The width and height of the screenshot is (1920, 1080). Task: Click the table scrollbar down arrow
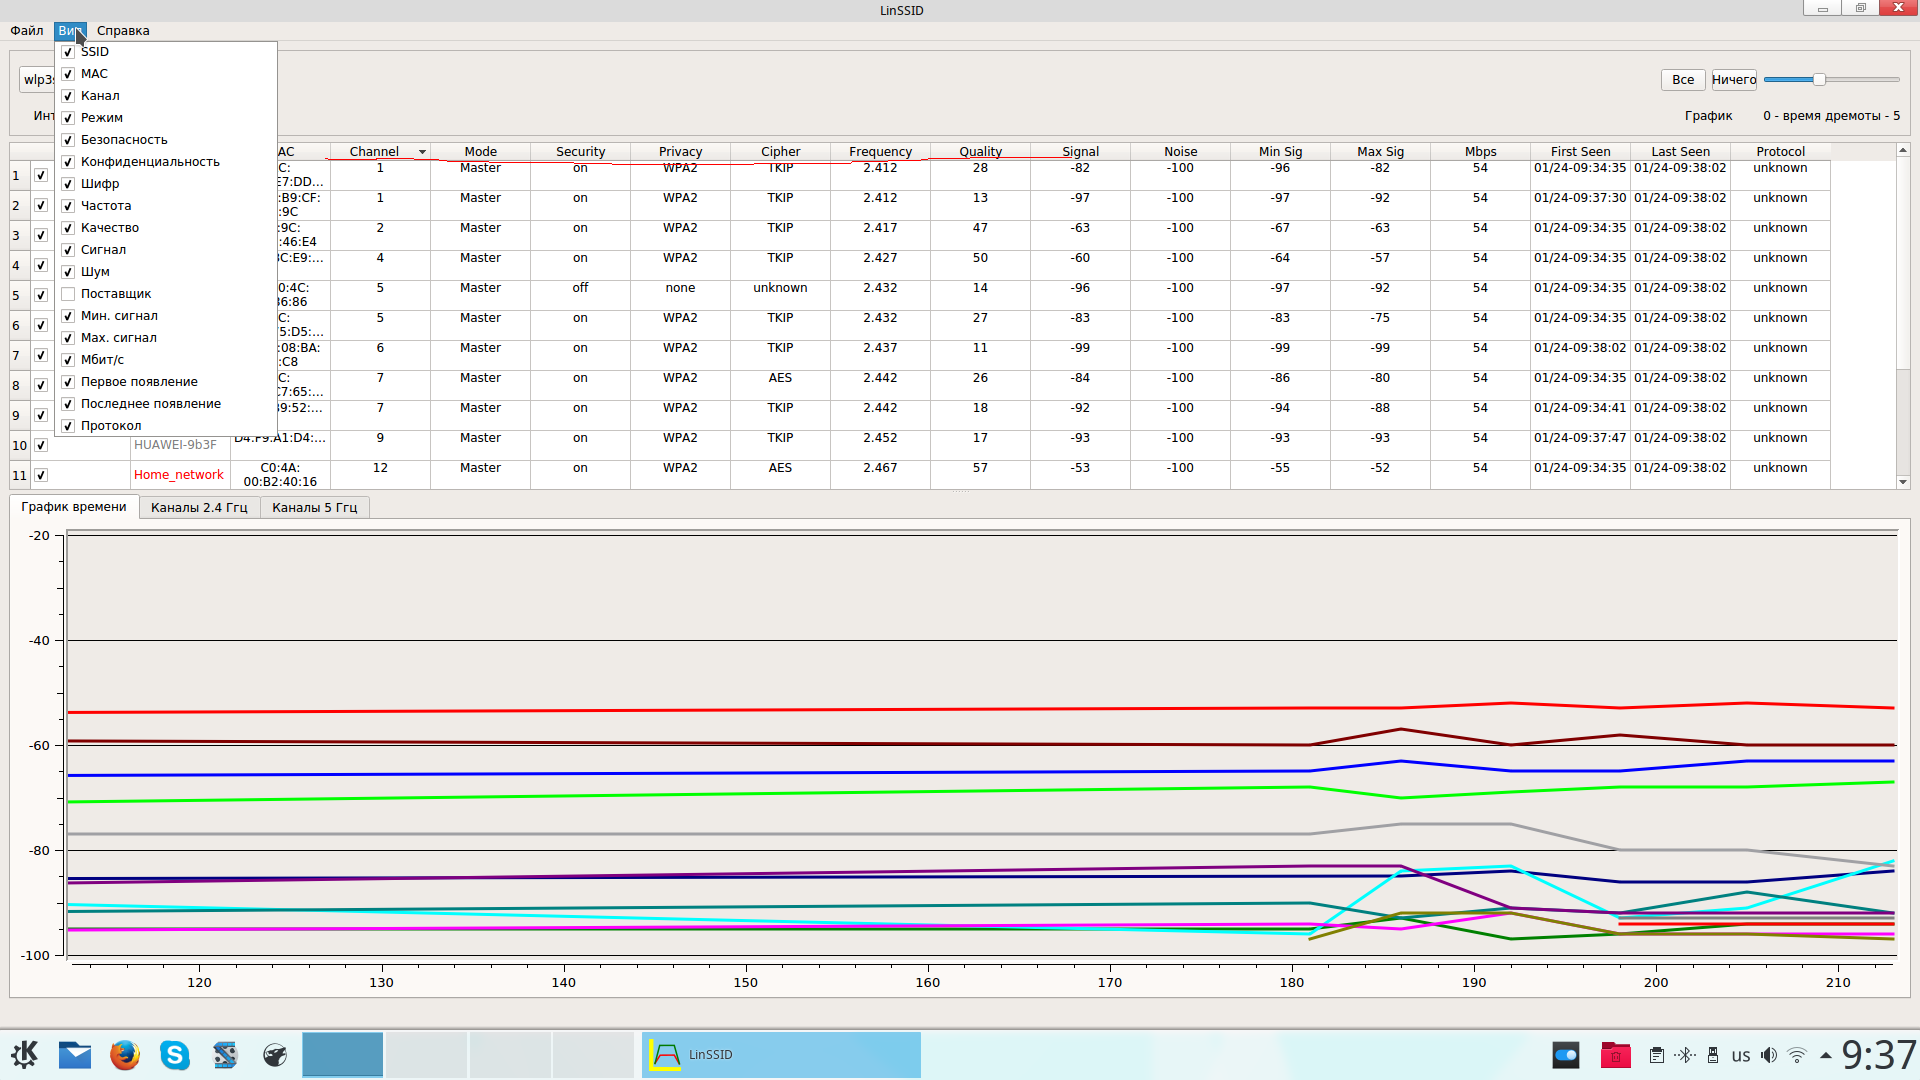1903,482
